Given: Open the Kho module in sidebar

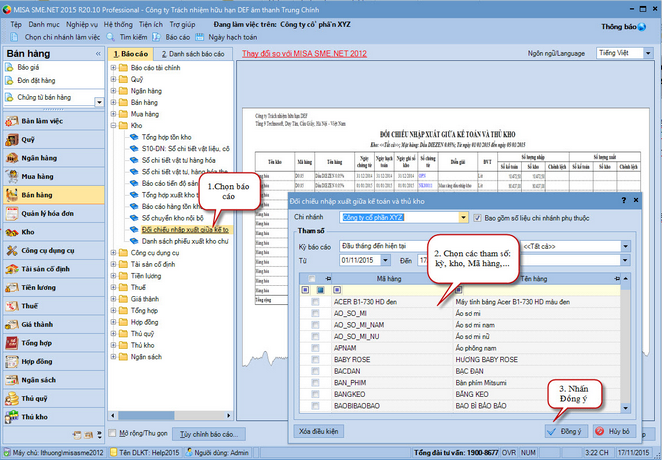Looking at the screenshot, I should pos(54,232).
